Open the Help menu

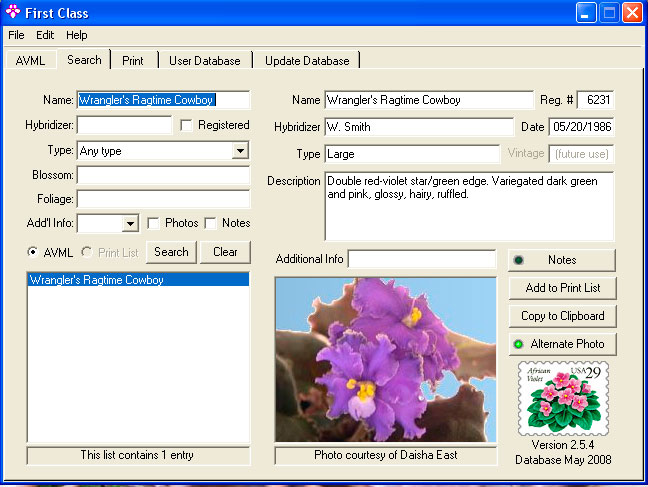click(x=77, y=35)
